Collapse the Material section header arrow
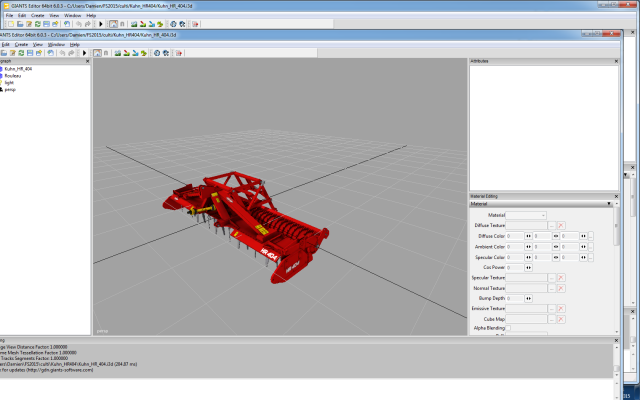Screen dimensions: 640x400 609,204
